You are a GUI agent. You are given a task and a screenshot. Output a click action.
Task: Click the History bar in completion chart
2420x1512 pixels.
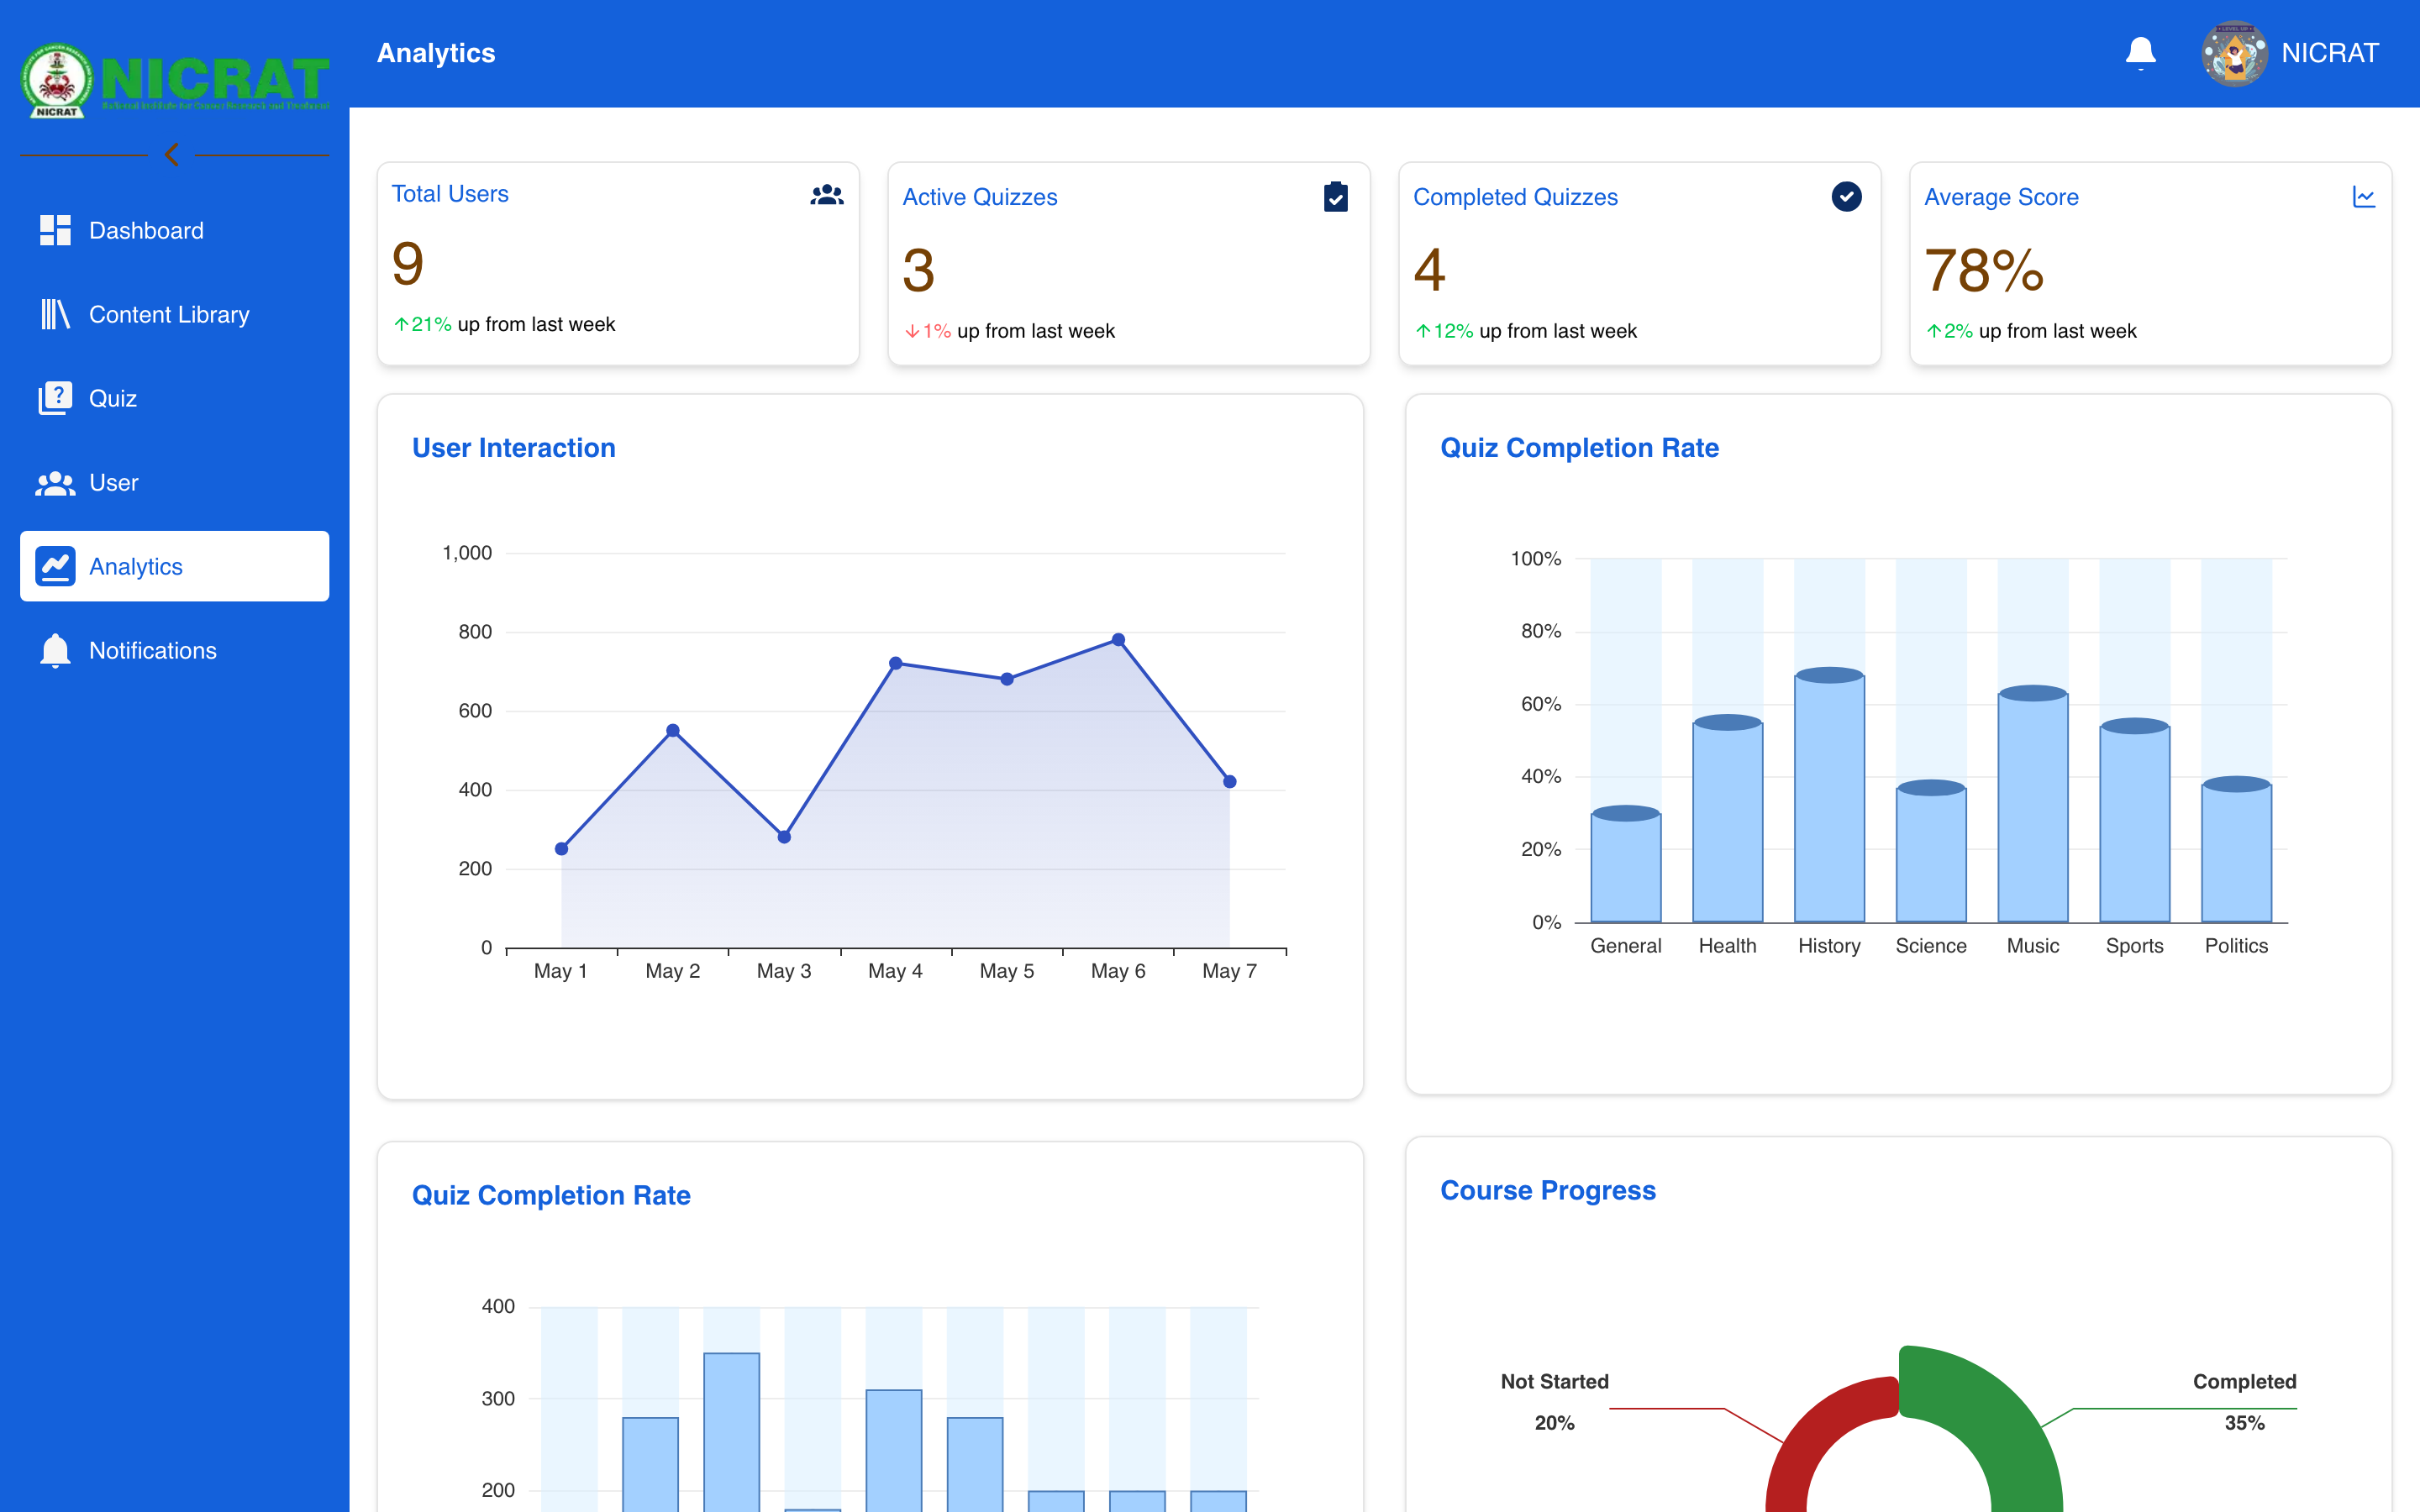[1829, 795]
